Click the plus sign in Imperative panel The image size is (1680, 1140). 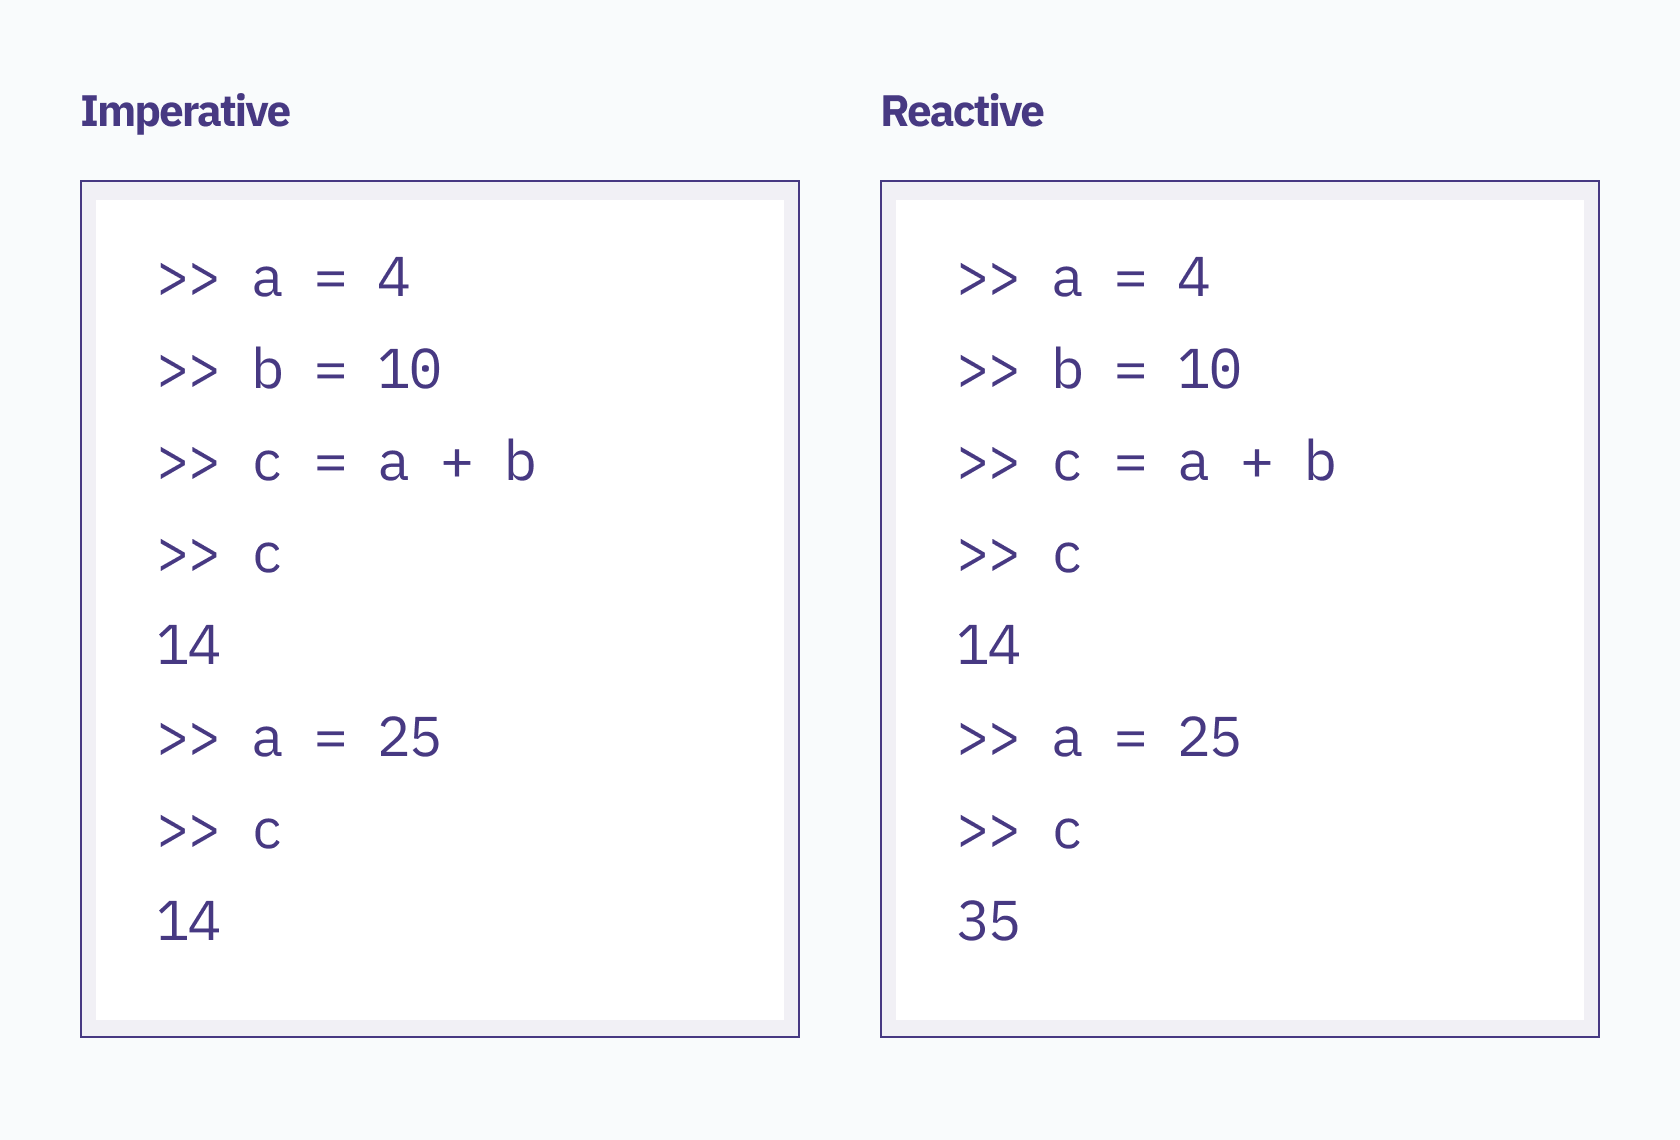click(457, 463)
